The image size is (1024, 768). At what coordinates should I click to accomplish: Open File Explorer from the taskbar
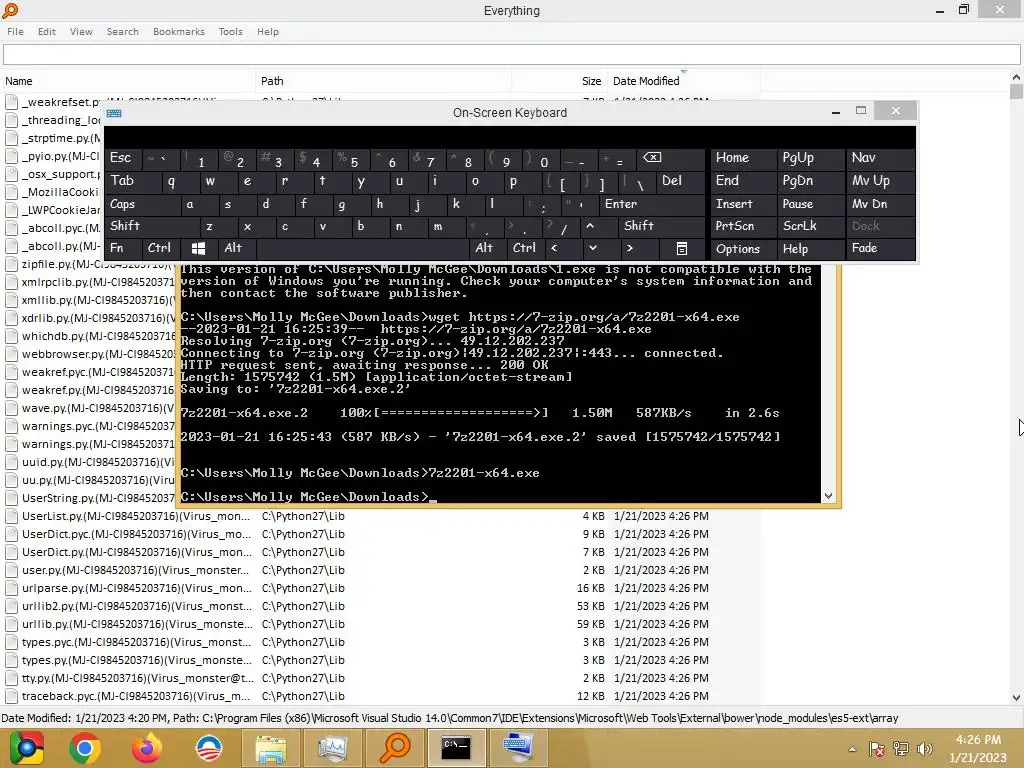tap(270, 748)
